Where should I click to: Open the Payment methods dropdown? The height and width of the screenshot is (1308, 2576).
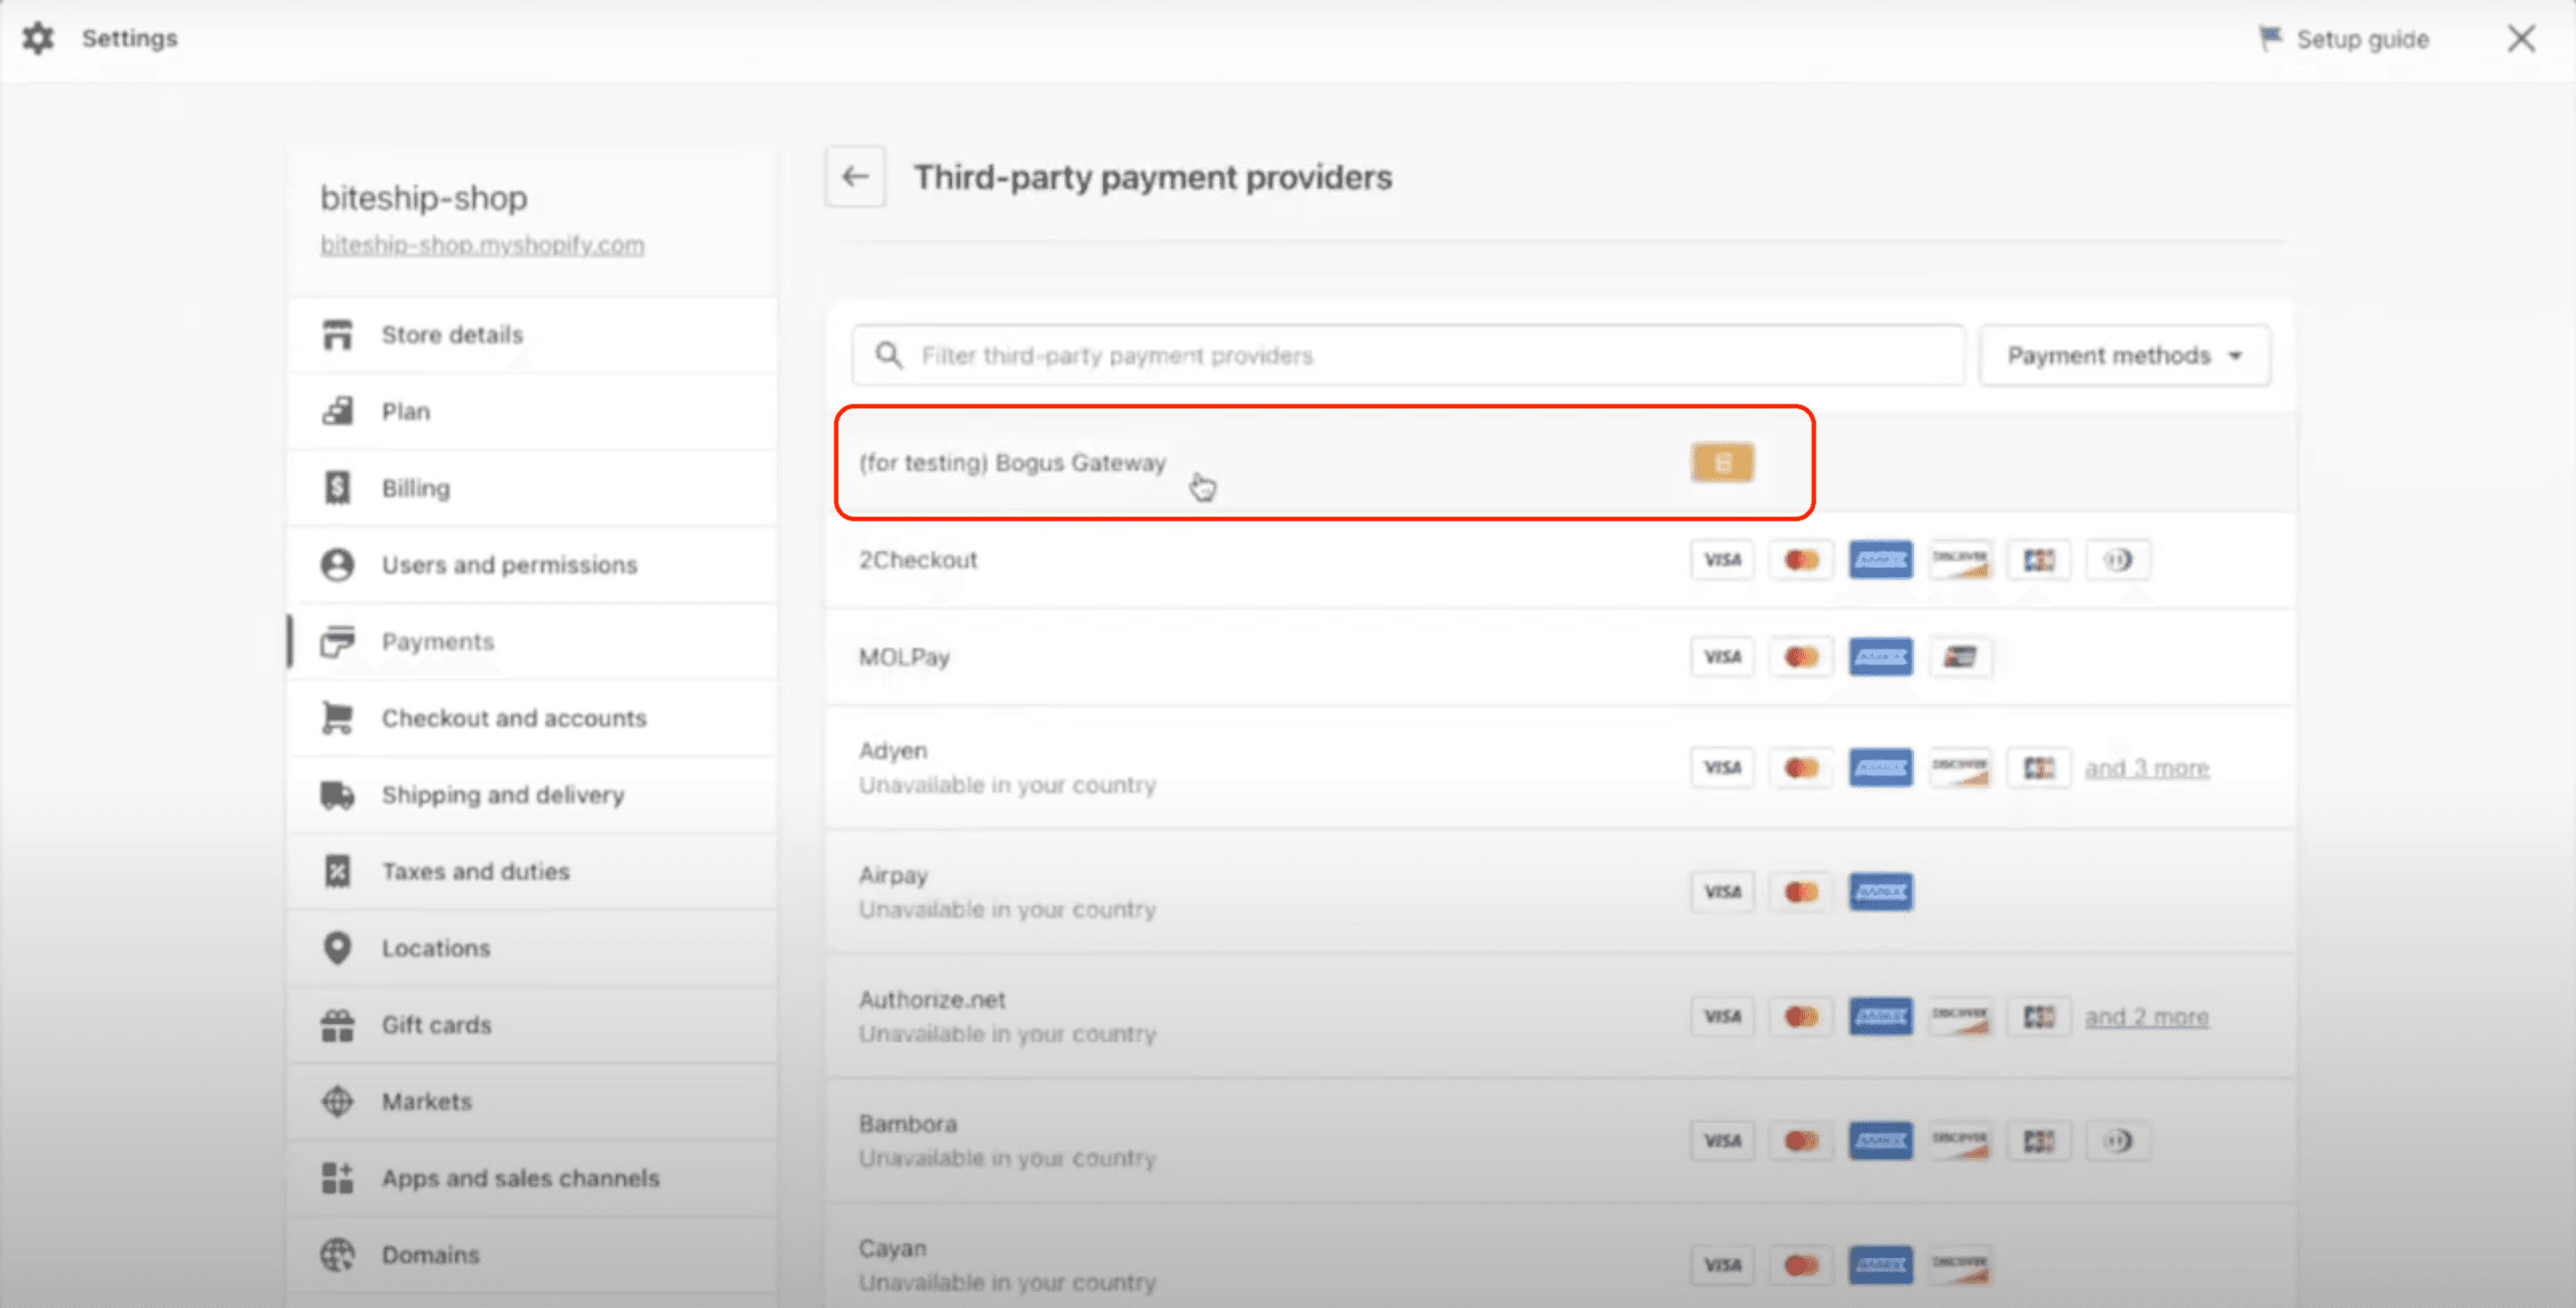pos(2125,355)
